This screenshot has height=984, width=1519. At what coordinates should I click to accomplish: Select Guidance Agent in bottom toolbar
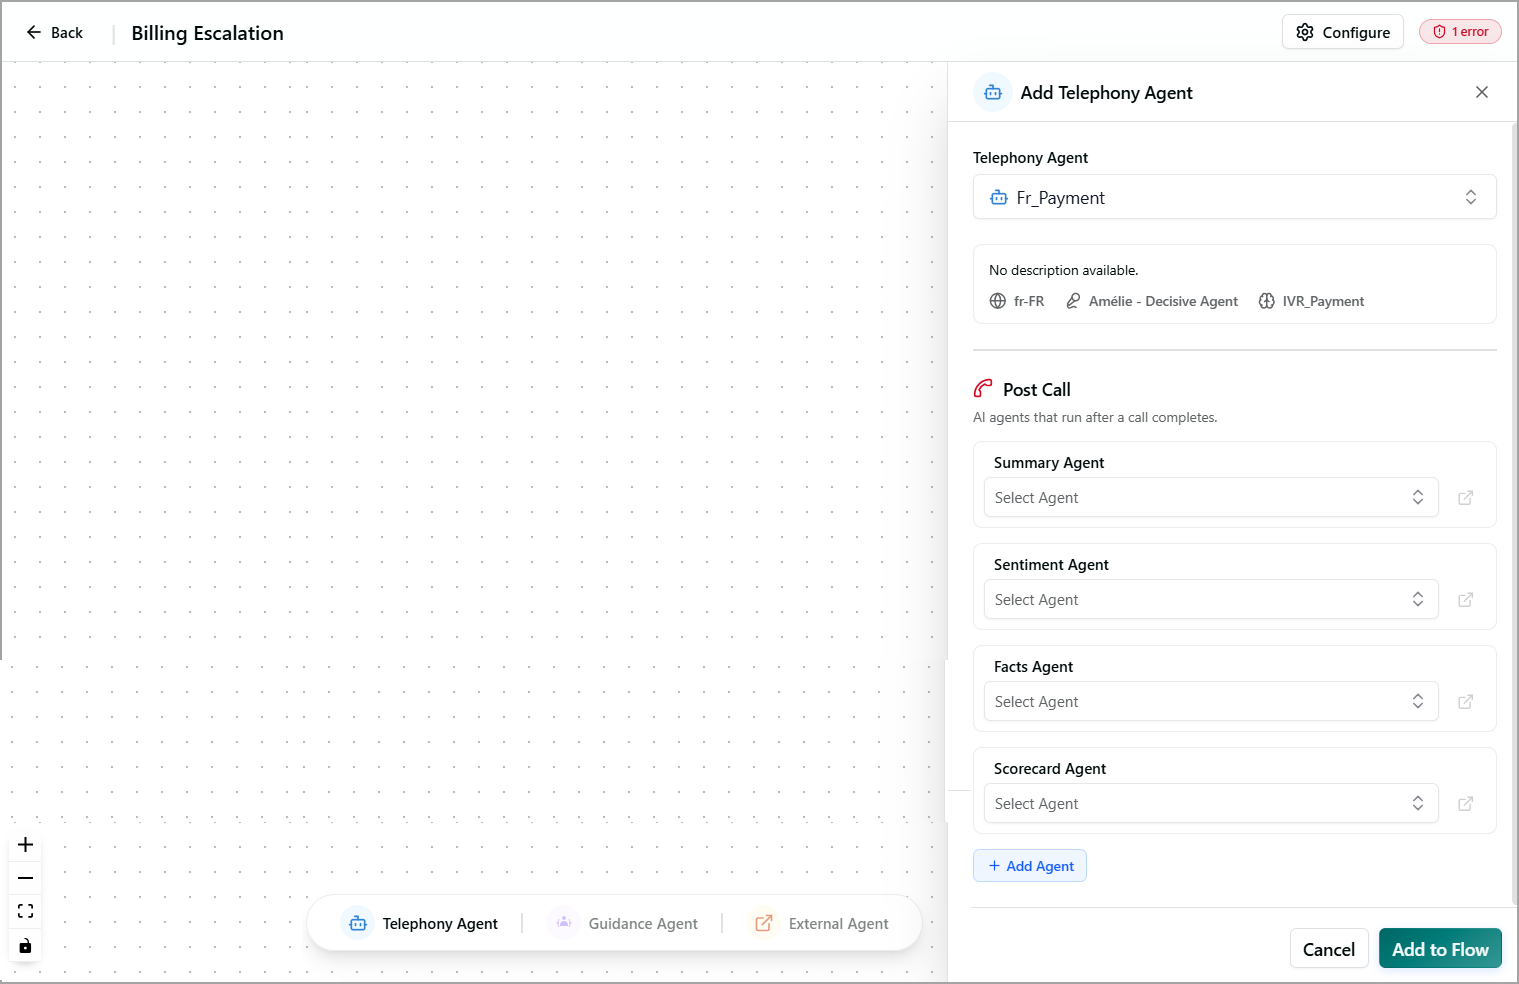[x=624, y=923]
